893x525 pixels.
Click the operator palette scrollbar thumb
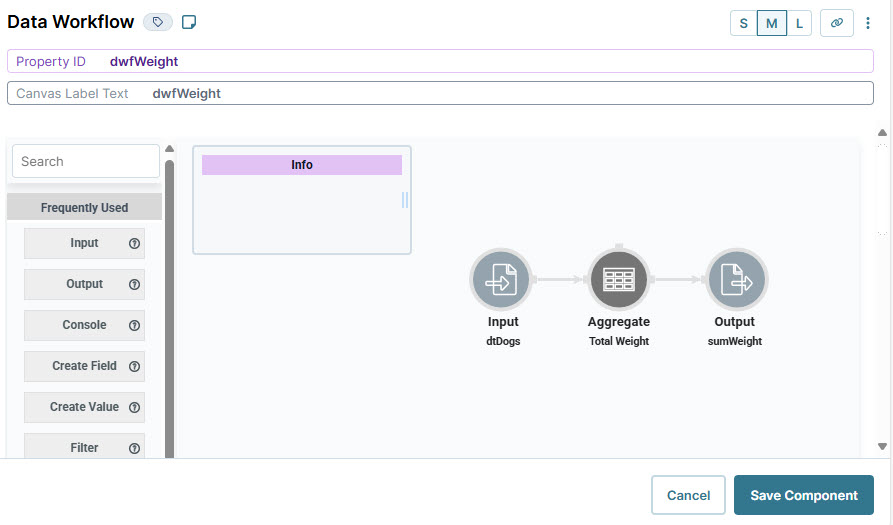tap(169, 308)
